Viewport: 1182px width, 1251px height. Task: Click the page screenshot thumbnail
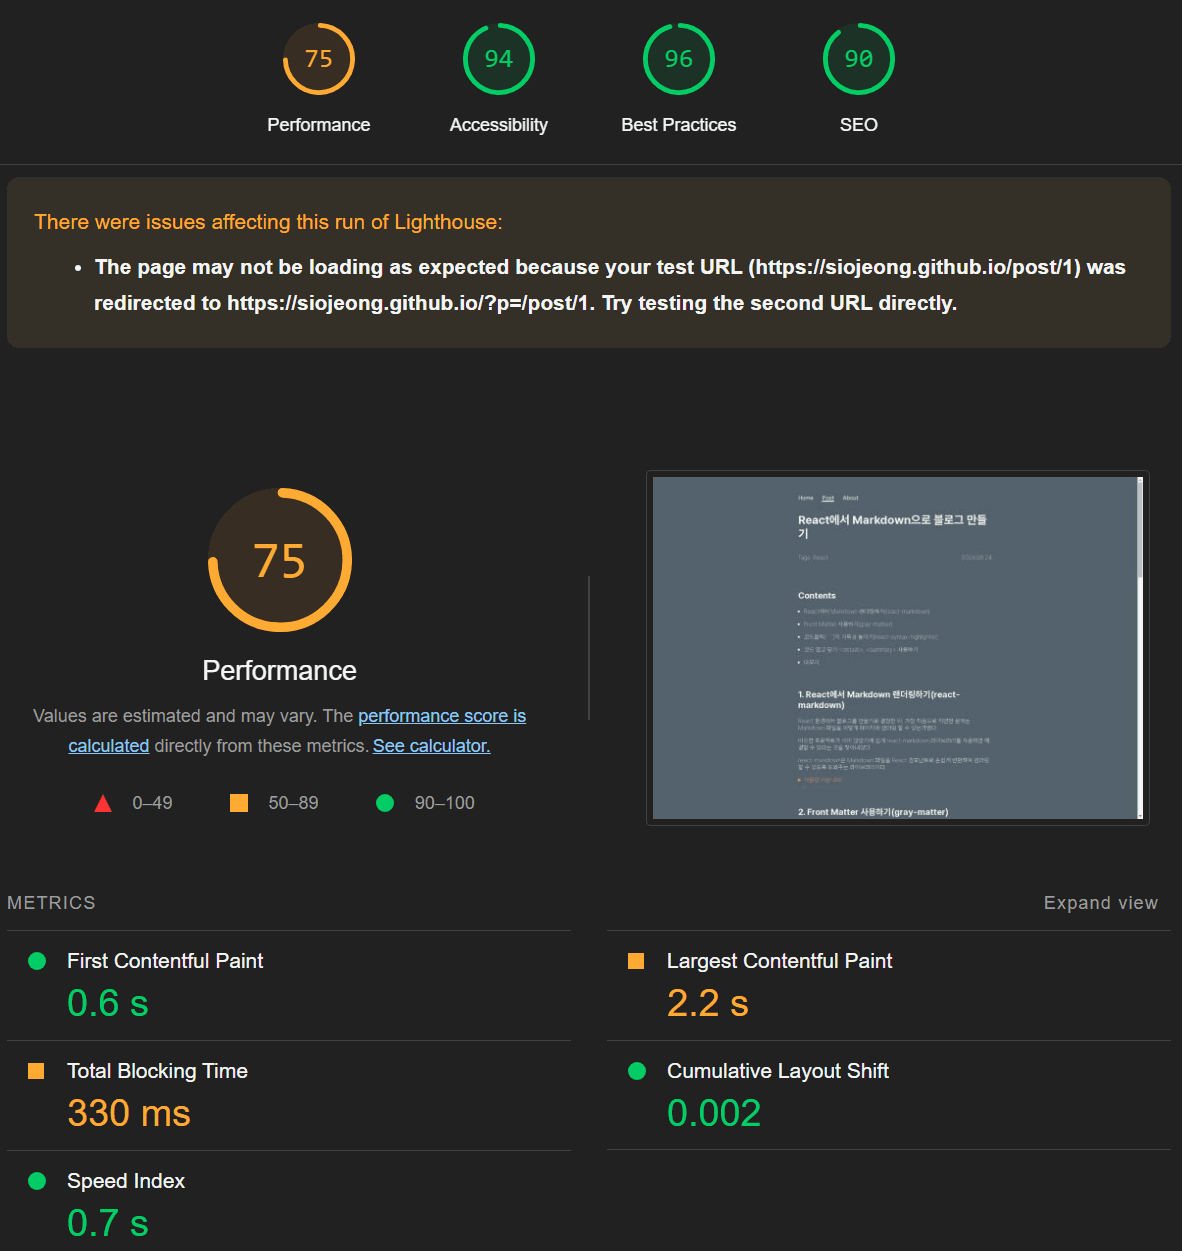894,648
